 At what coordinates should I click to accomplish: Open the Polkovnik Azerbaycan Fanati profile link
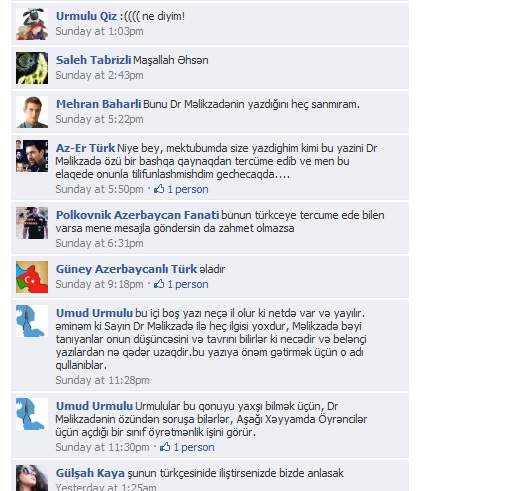pos(137,215)
